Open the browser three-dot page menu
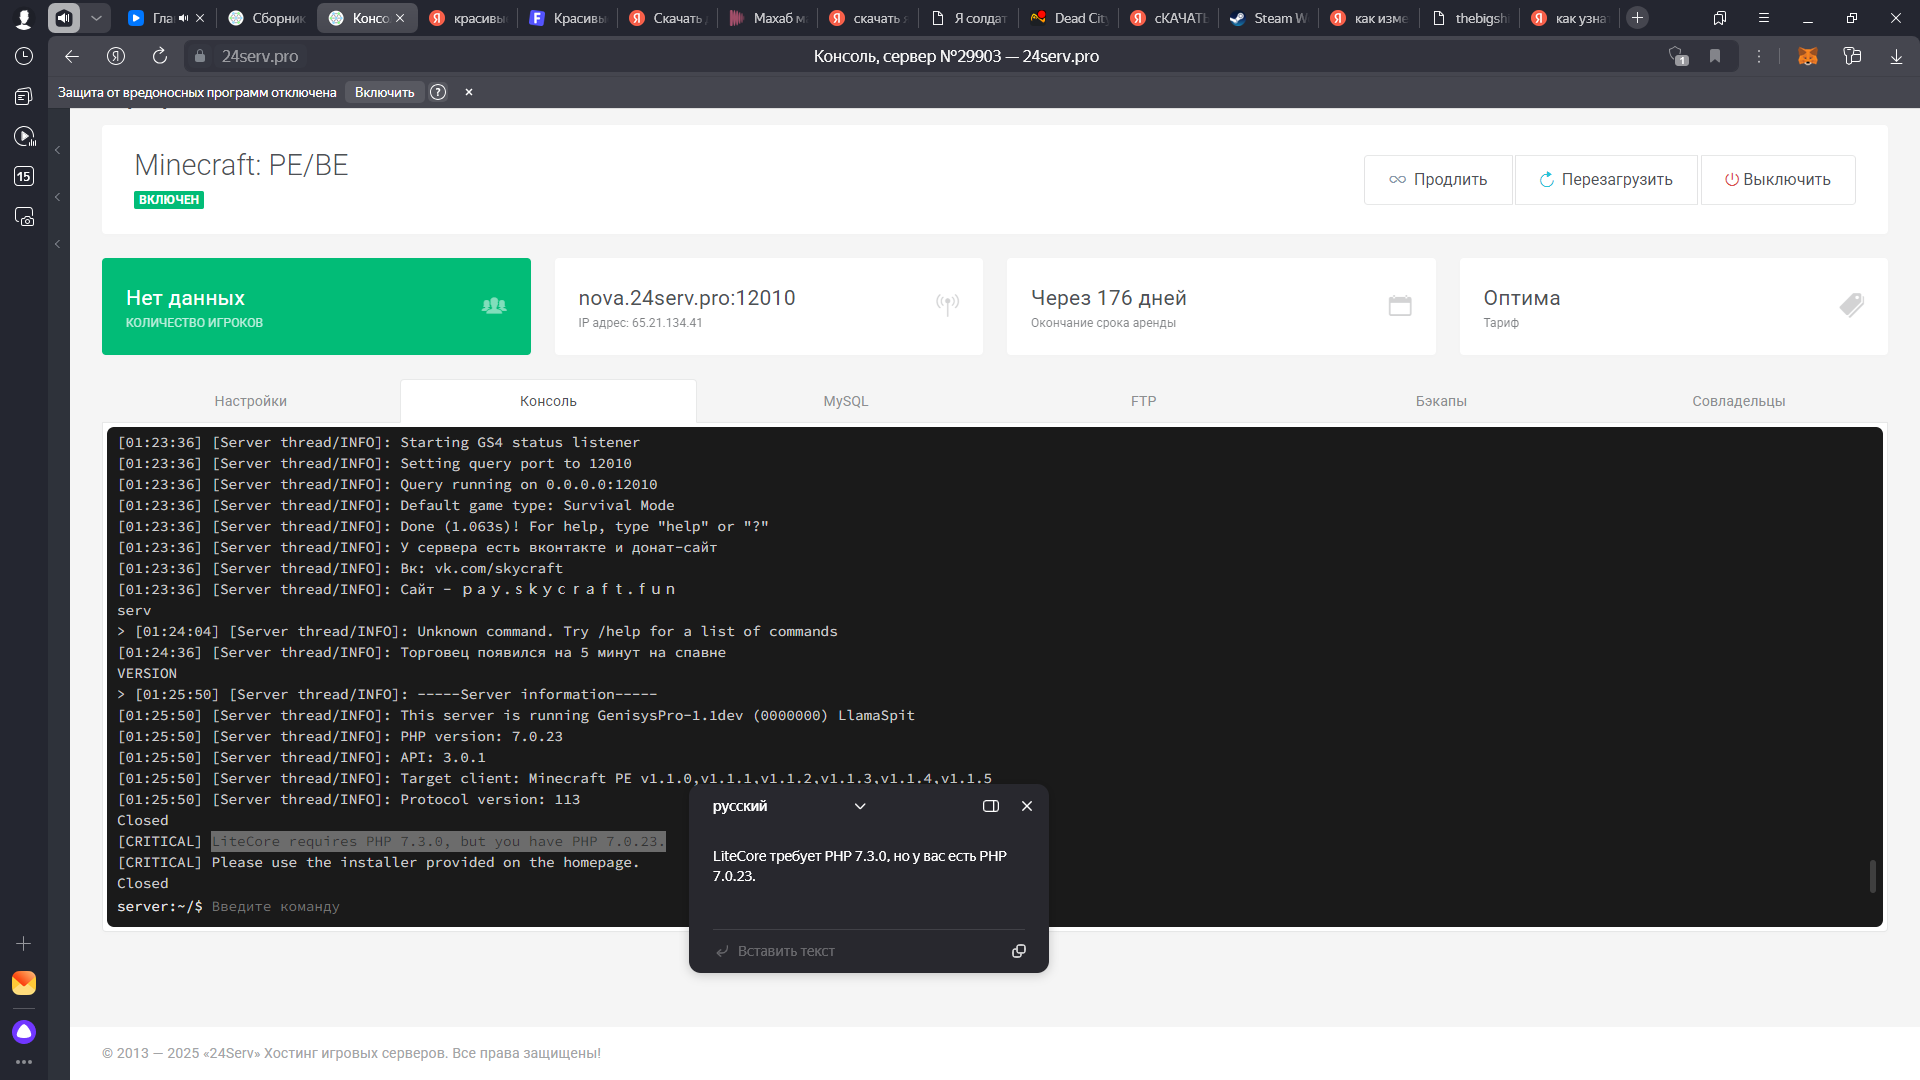Image resolution: width=1920 pixels, height=1080 pixels. click(x=1759, y=57)
